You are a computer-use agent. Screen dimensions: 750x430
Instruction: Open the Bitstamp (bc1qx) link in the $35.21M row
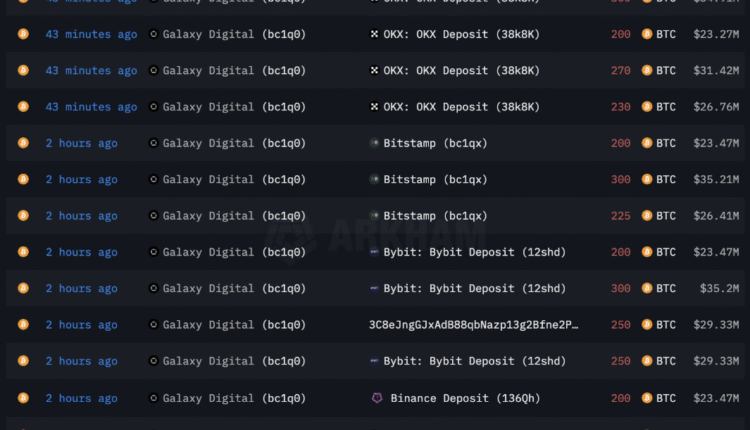(435, 180)
